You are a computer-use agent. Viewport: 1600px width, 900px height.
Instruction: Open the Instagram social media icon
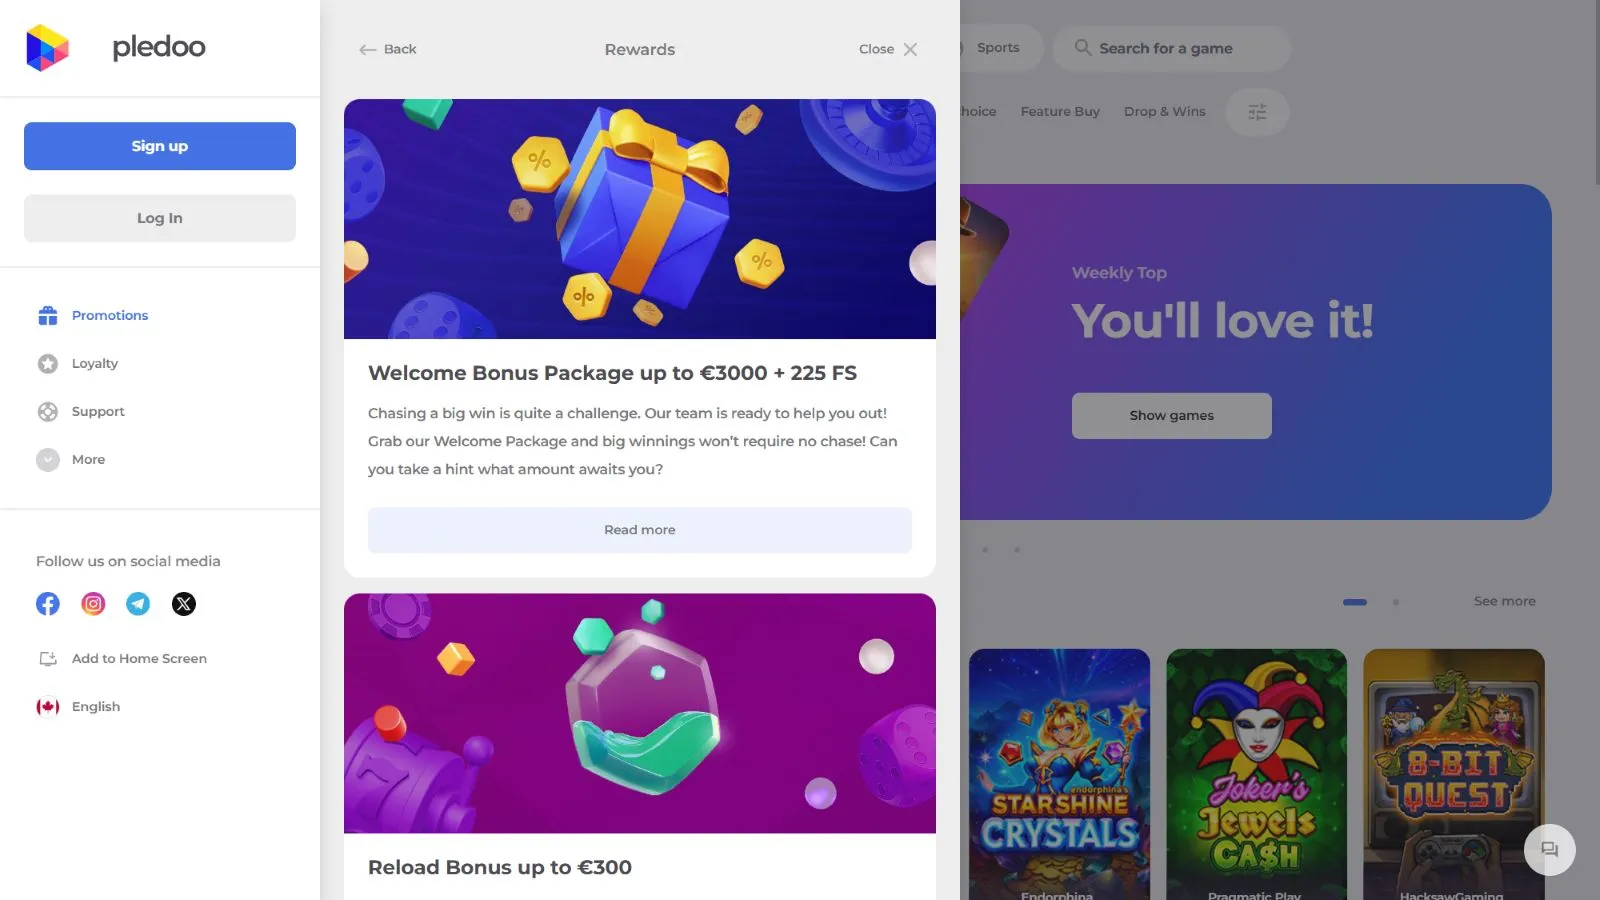point(93,604)
